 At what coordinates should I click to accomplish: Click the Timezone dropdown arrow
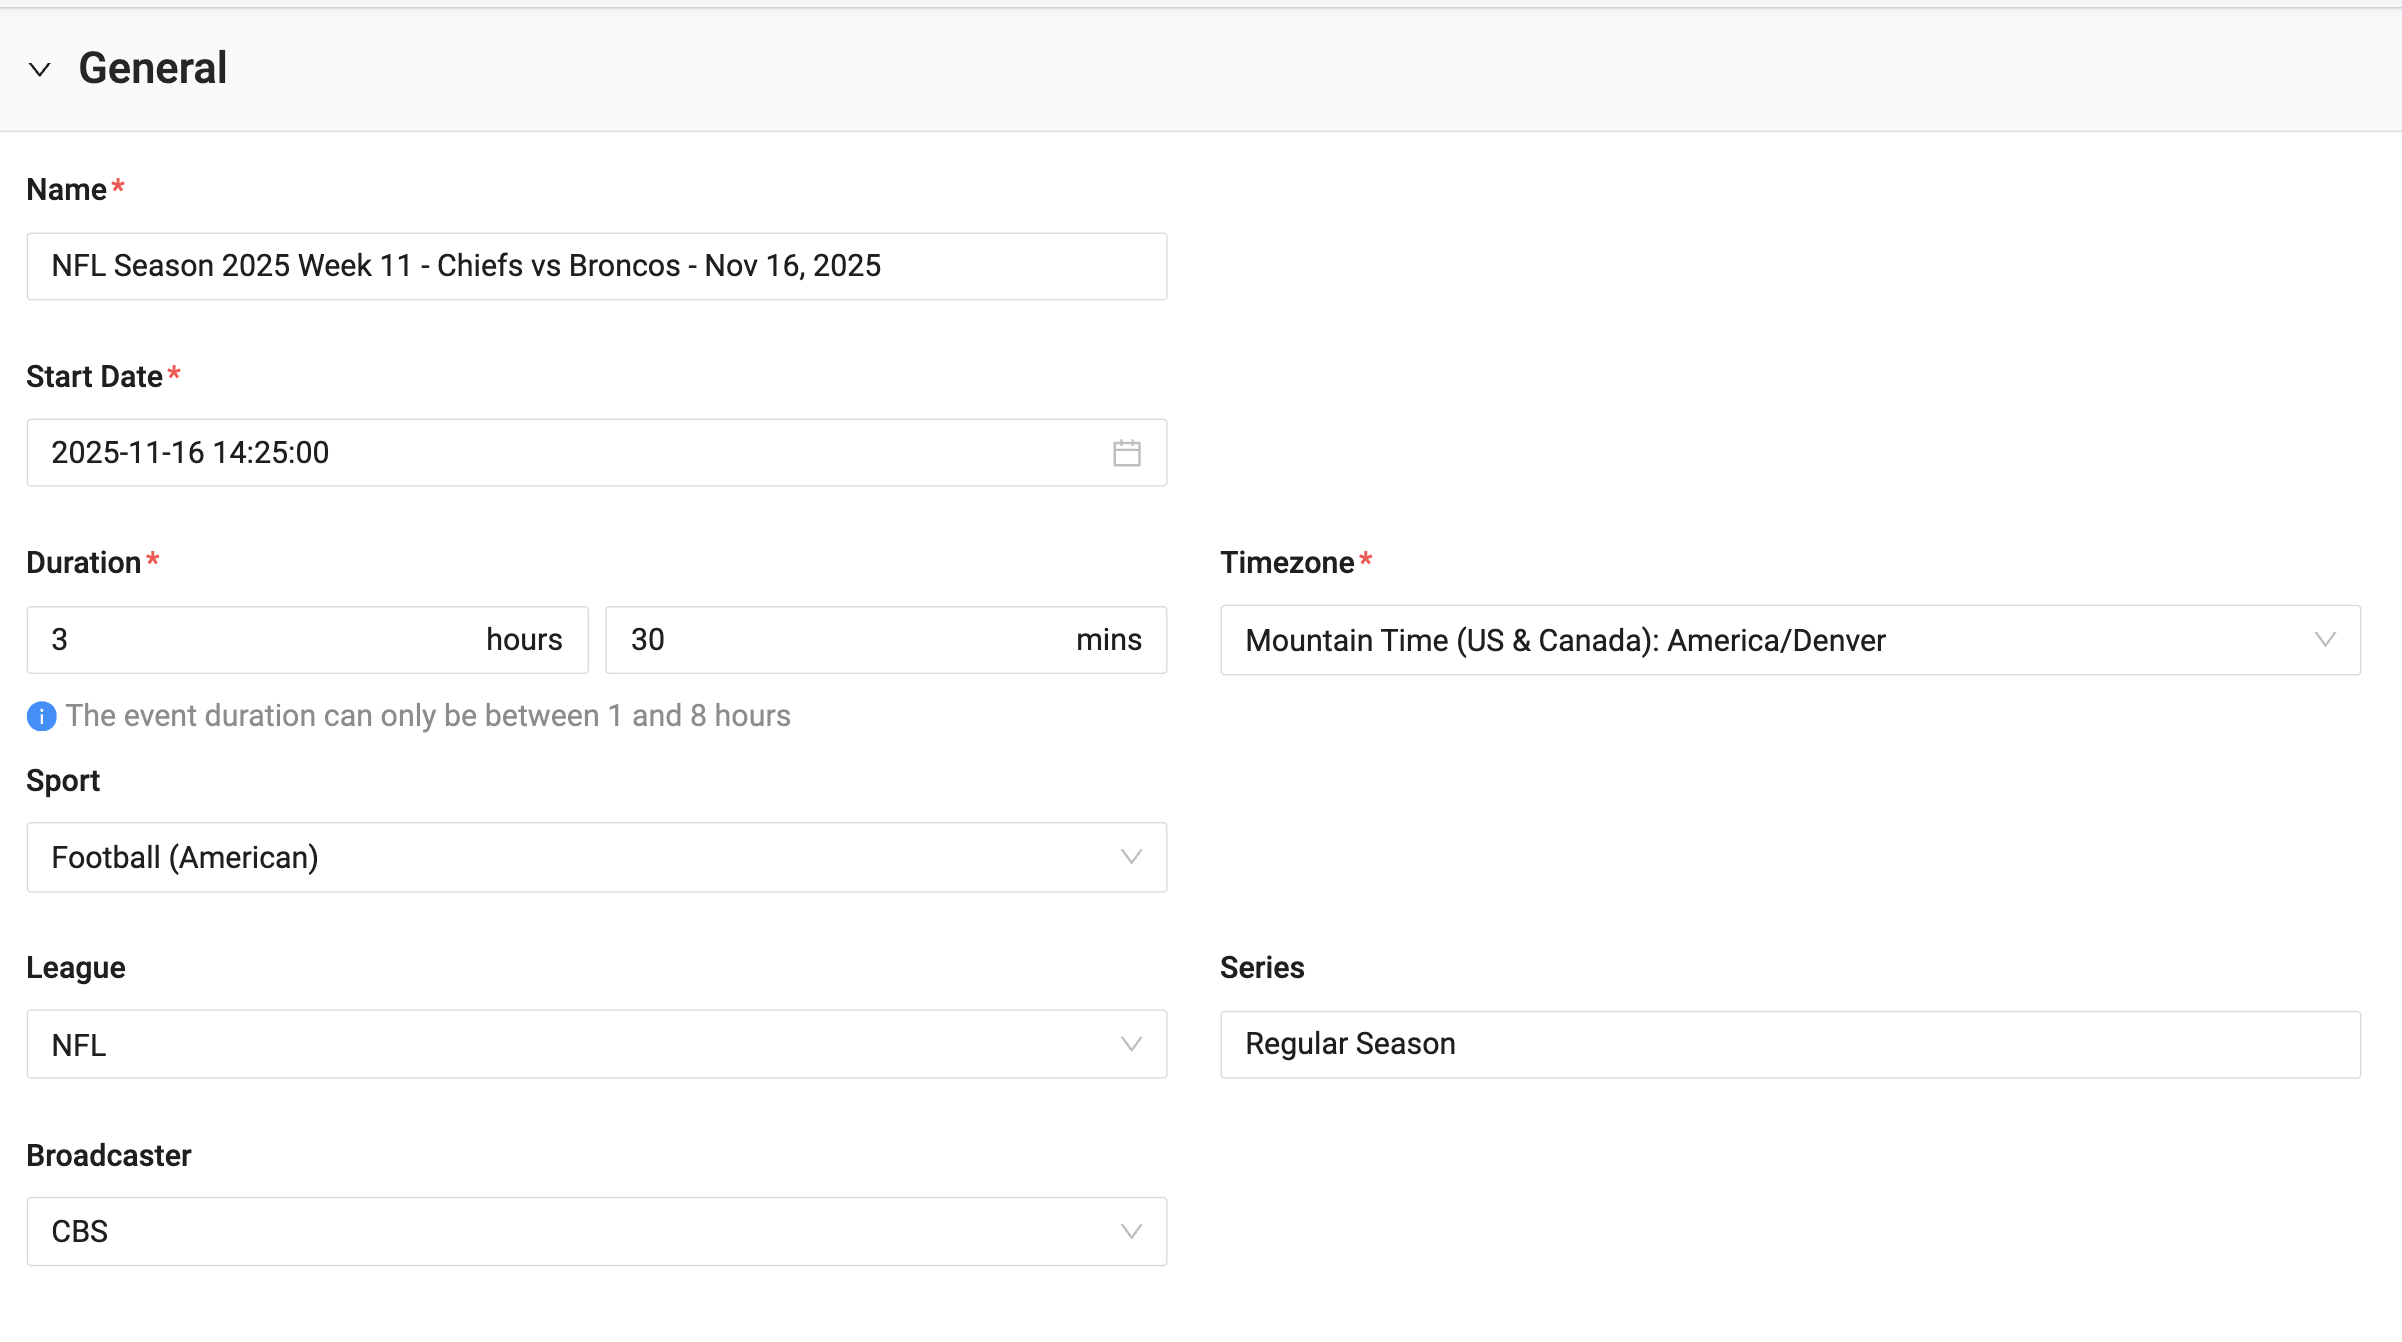(2325, 640)
